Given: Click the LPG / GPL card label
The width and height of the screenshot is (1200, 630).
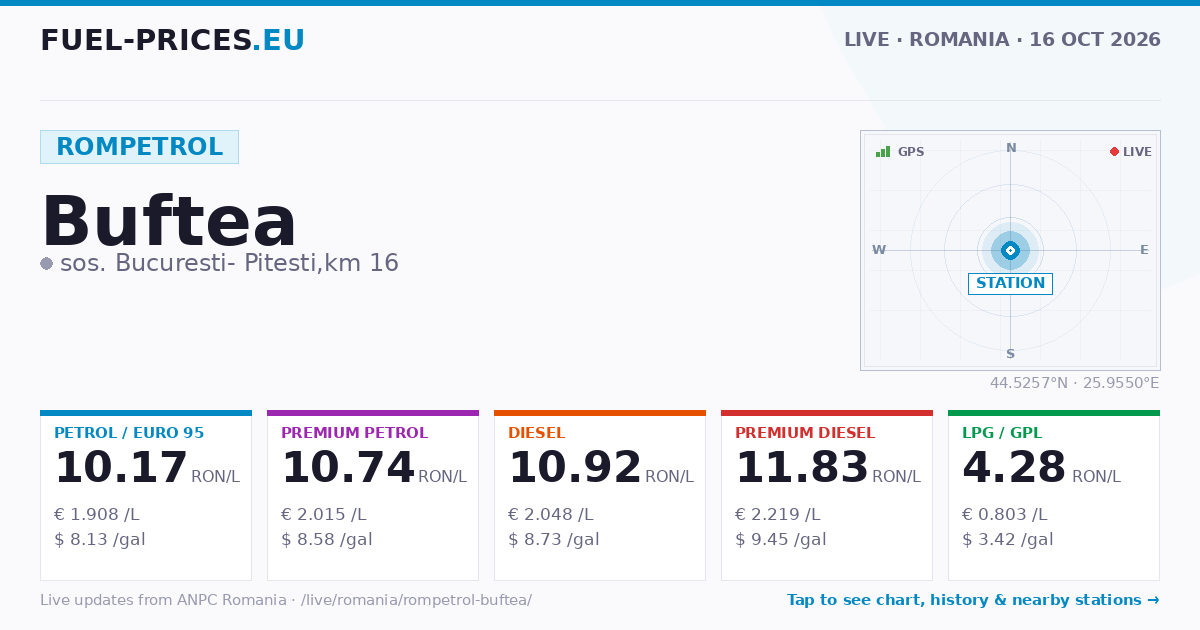Looking at the screenshot, I should point(1002,433).
